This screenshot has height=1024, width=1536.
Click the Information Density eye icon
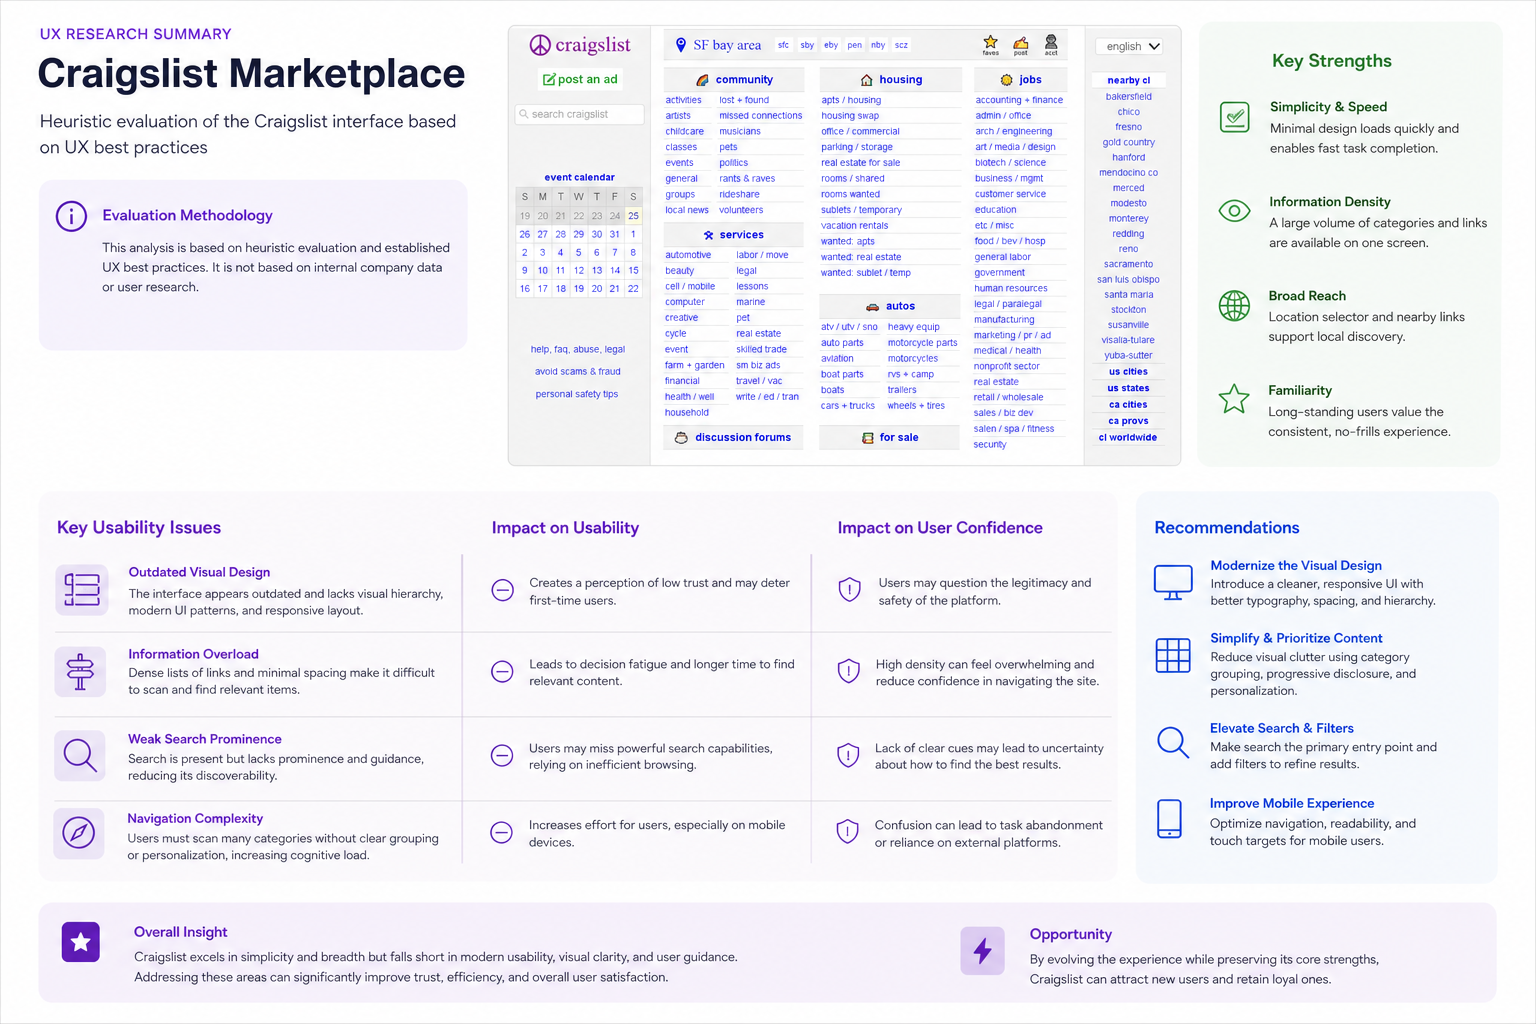(1235, 211)
